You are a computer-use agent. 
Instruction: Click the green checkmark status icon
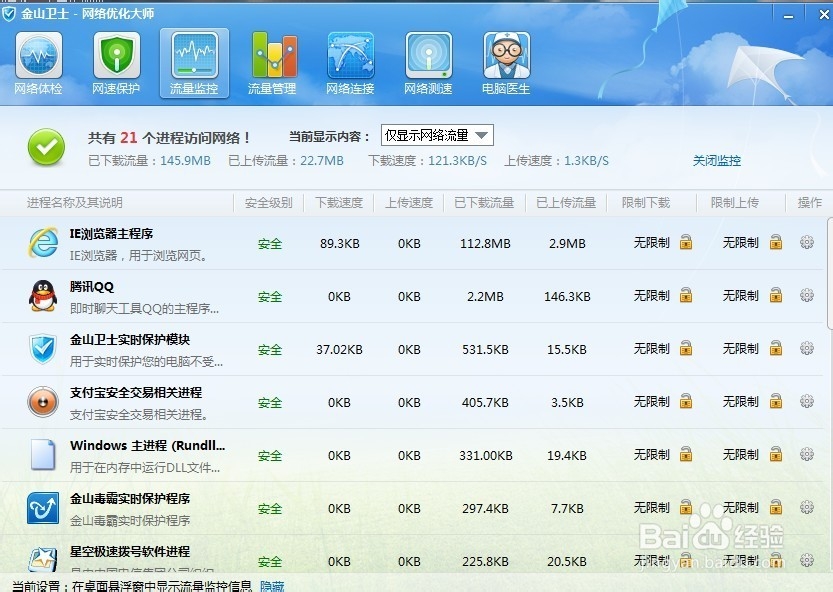point(46,147)
